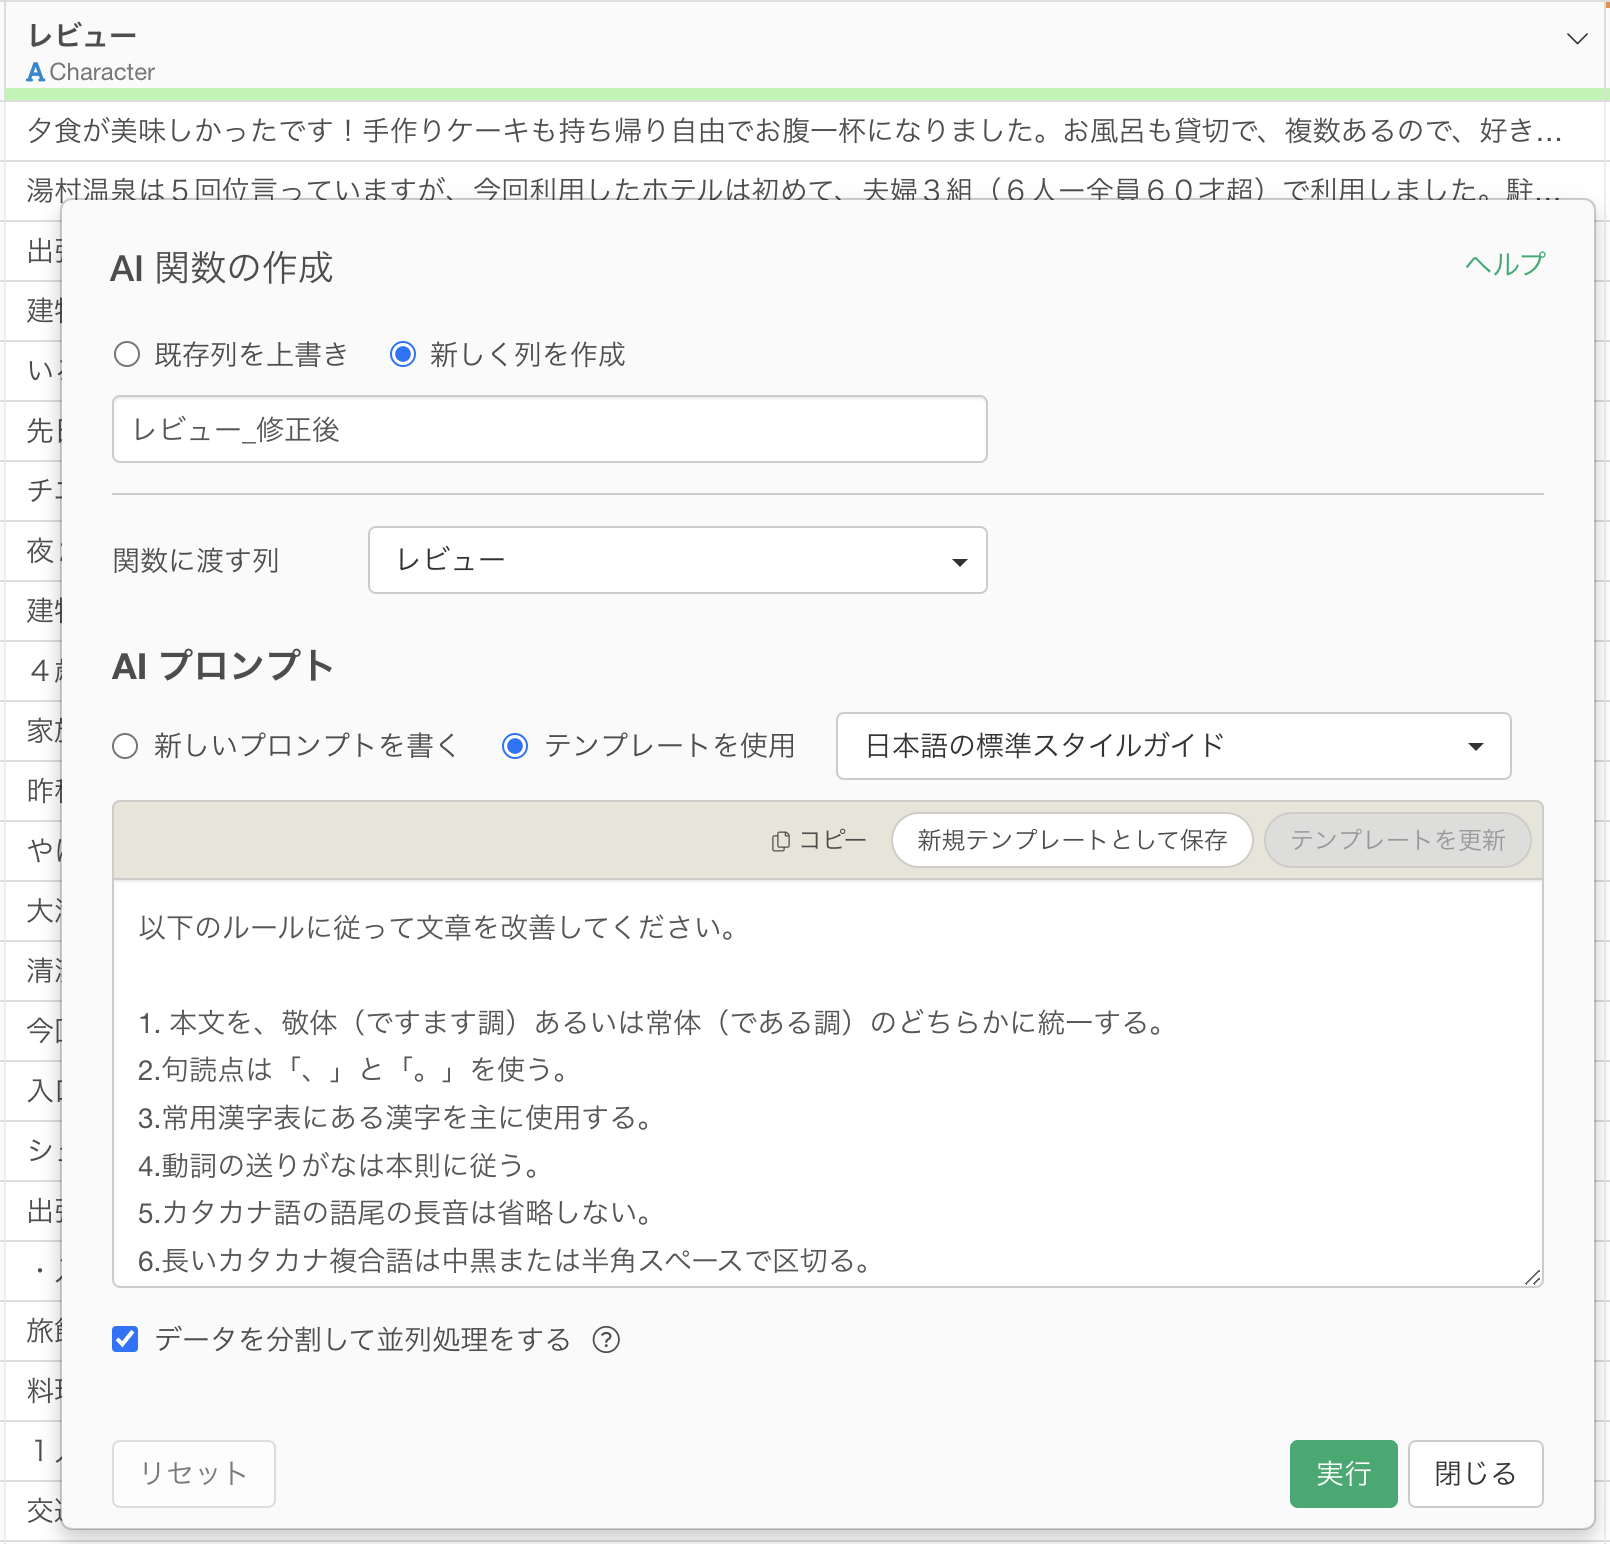
Task: Click the リセット button
Action: (193, 1473)
